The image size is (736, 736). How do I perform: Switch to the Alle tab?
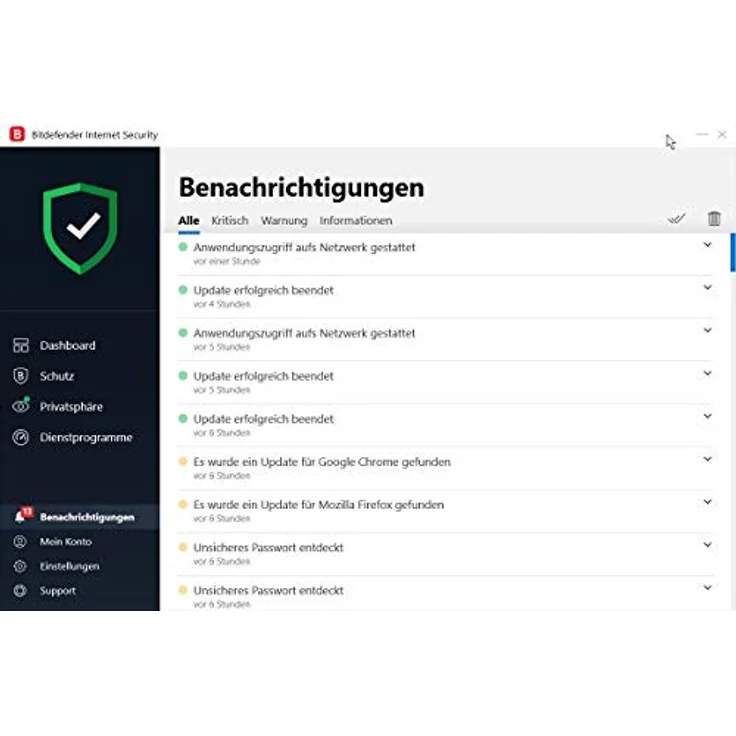[189, 221]
